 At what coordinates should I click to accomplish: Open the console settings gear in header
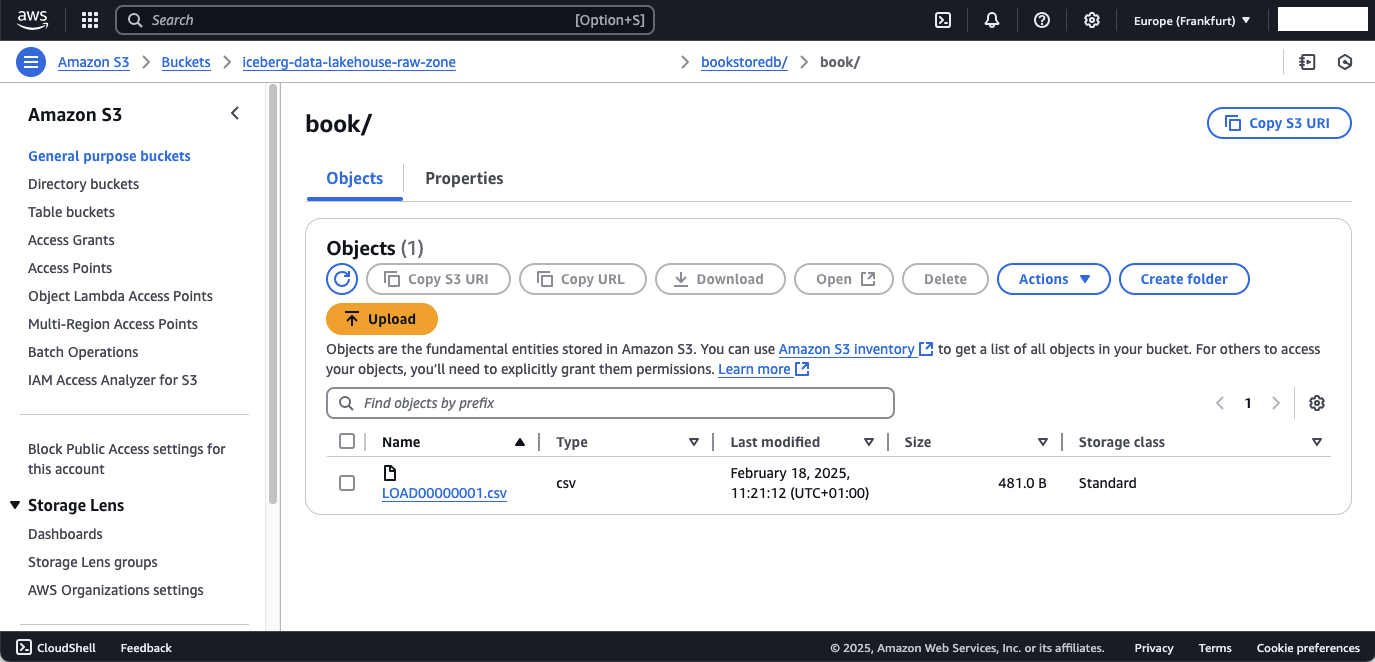tap(1092, 20)
